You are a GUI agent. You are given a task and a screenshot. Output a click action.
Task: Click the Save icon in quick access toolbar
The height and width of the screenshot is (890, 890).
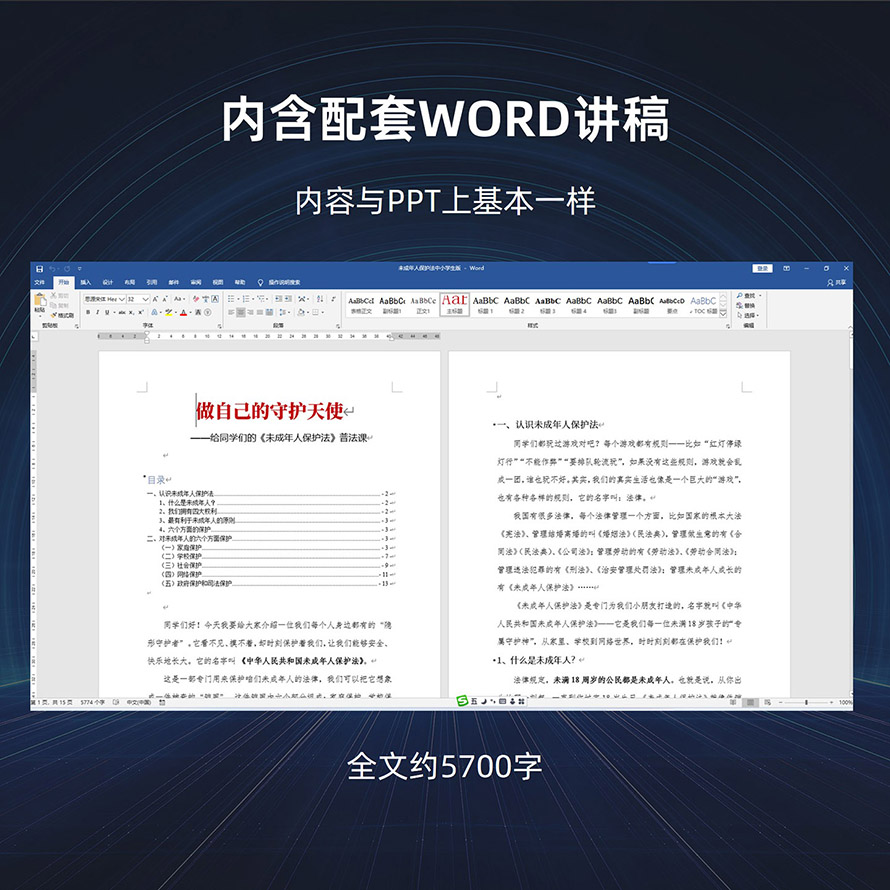coord(39,268)
